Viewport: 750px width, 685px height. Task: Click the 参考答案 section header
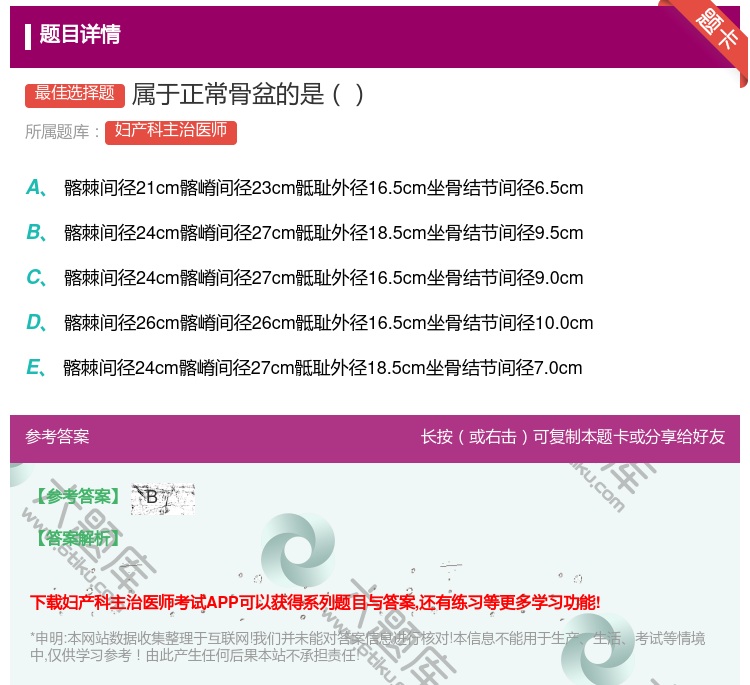57,437
